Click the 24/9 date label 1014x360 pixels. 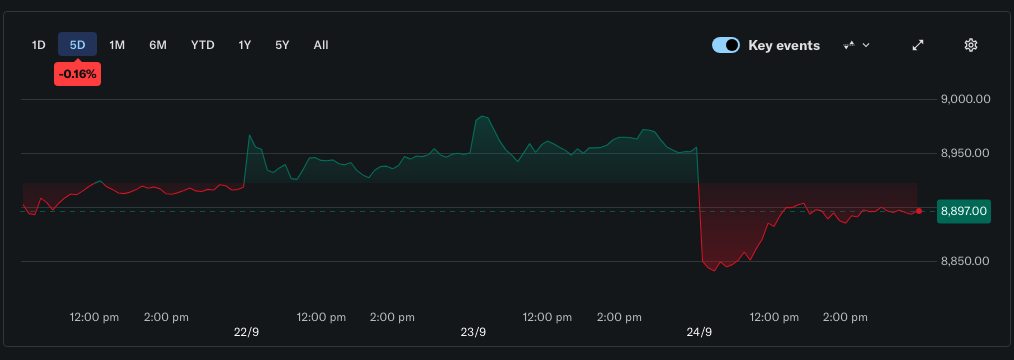[699, 332]
